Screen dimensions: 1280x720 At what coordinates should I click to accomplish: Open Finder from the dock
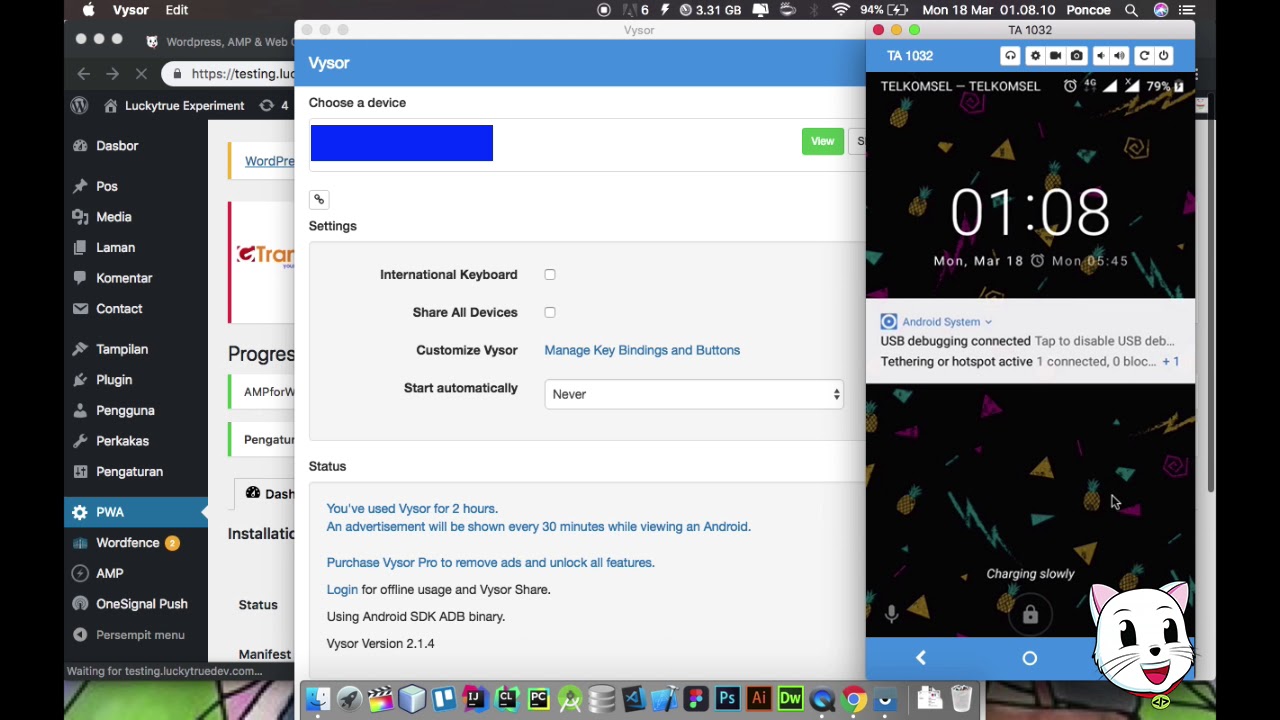pyautogui.click(x=318, y=699)
